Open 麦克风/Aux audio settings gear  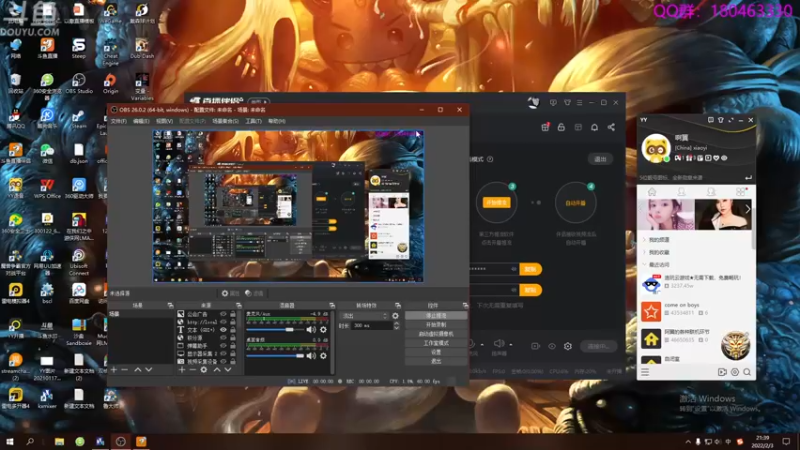click(x=323, y=330)
